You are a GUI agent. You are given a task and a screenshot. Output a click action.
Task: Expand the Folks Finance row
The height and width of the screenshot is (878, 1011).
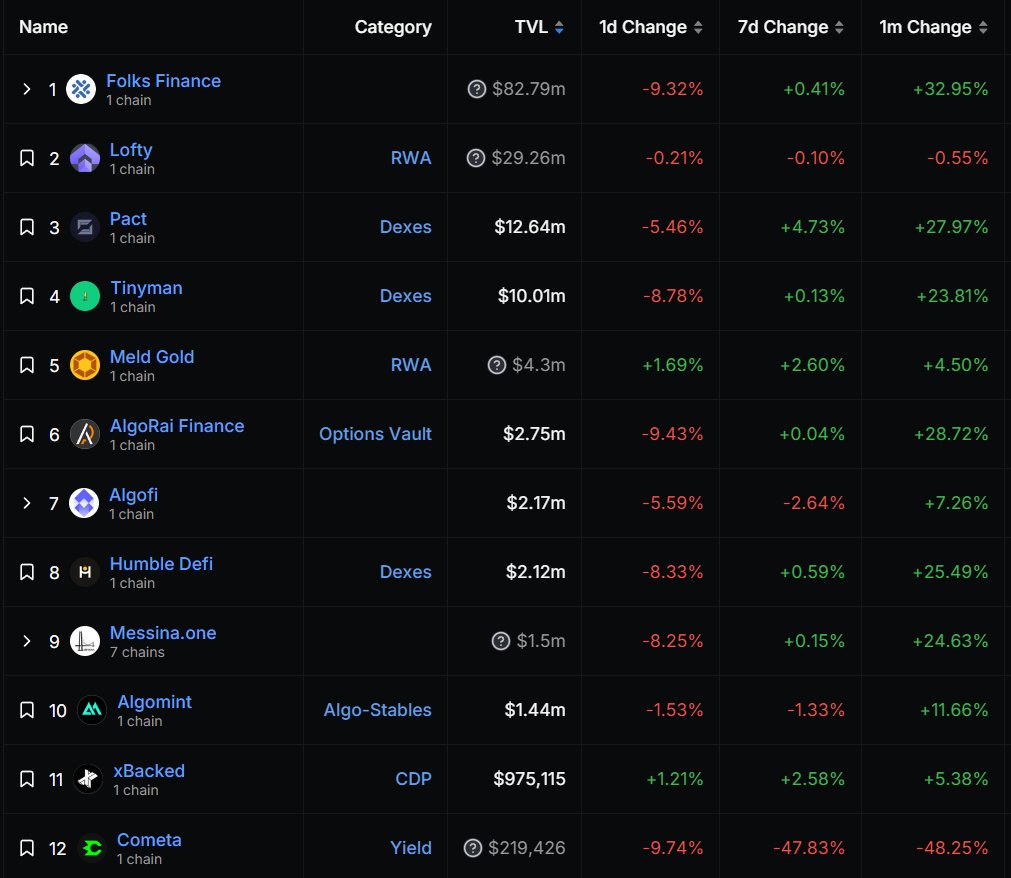click(x=26, y=89)
